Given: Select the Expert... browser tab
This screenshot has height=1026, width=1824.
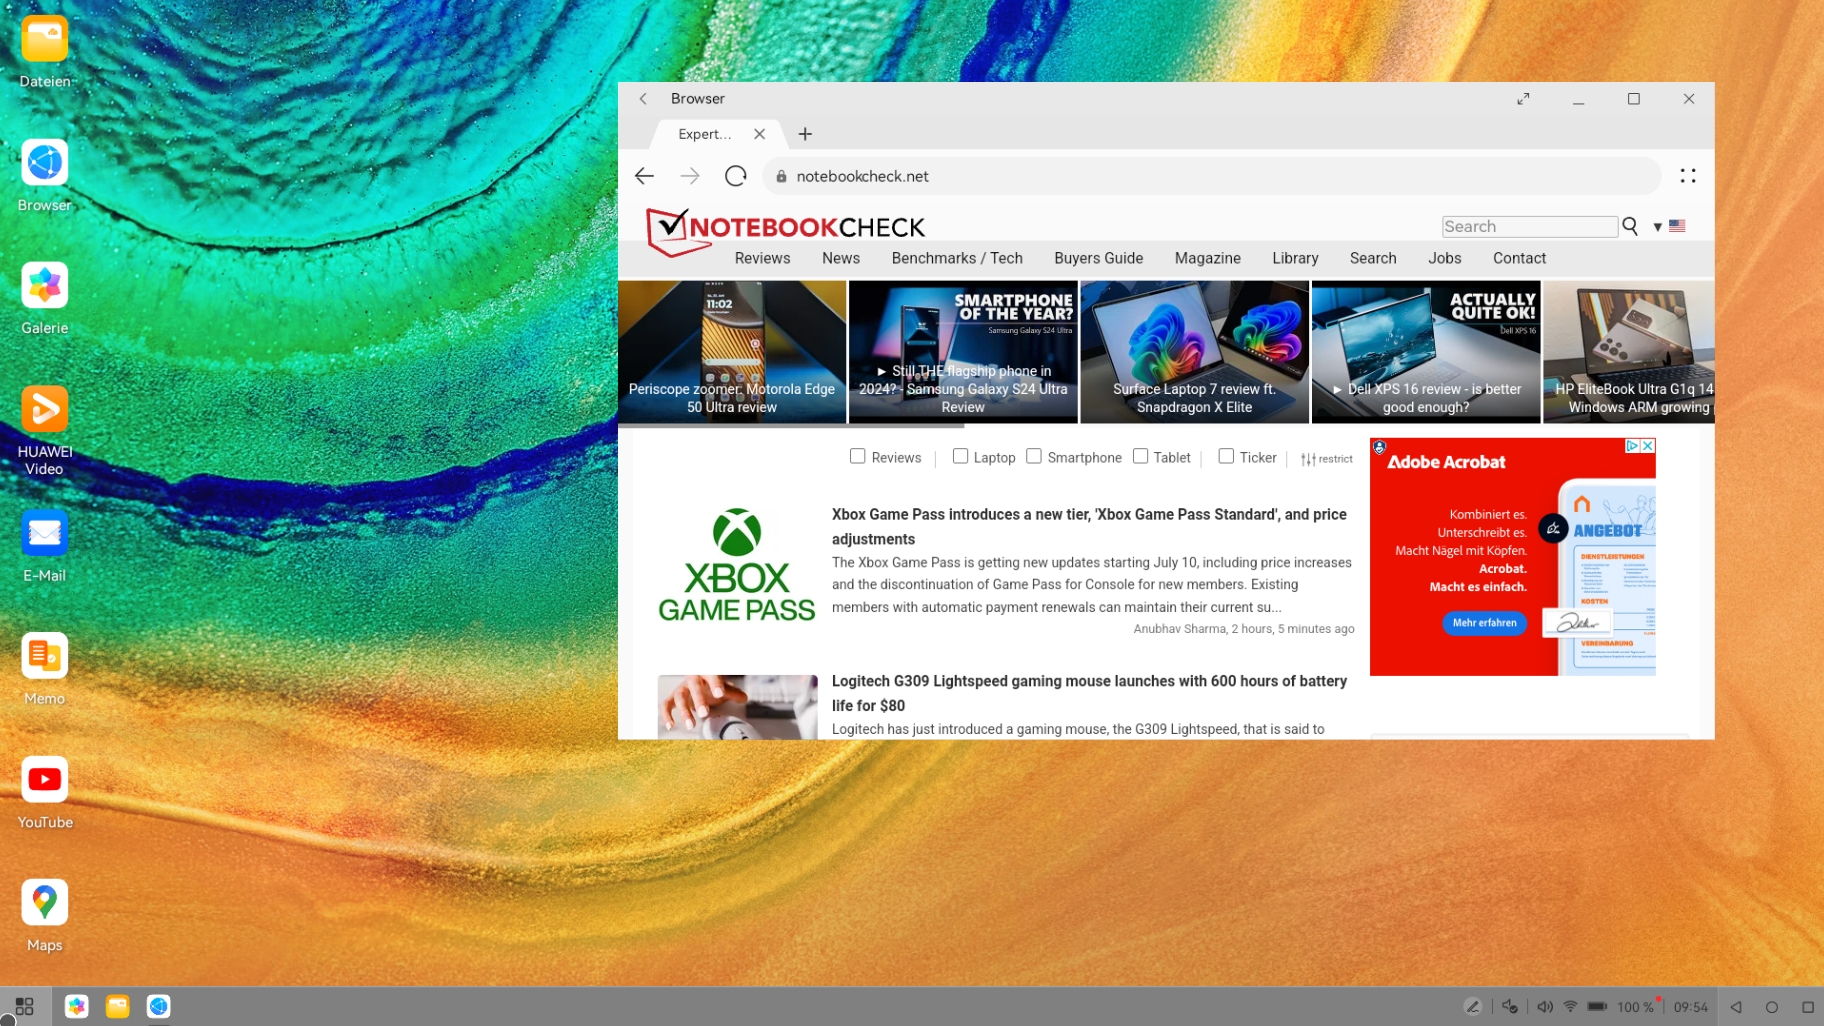Looking at the screenshot, I should click(719, 134).
